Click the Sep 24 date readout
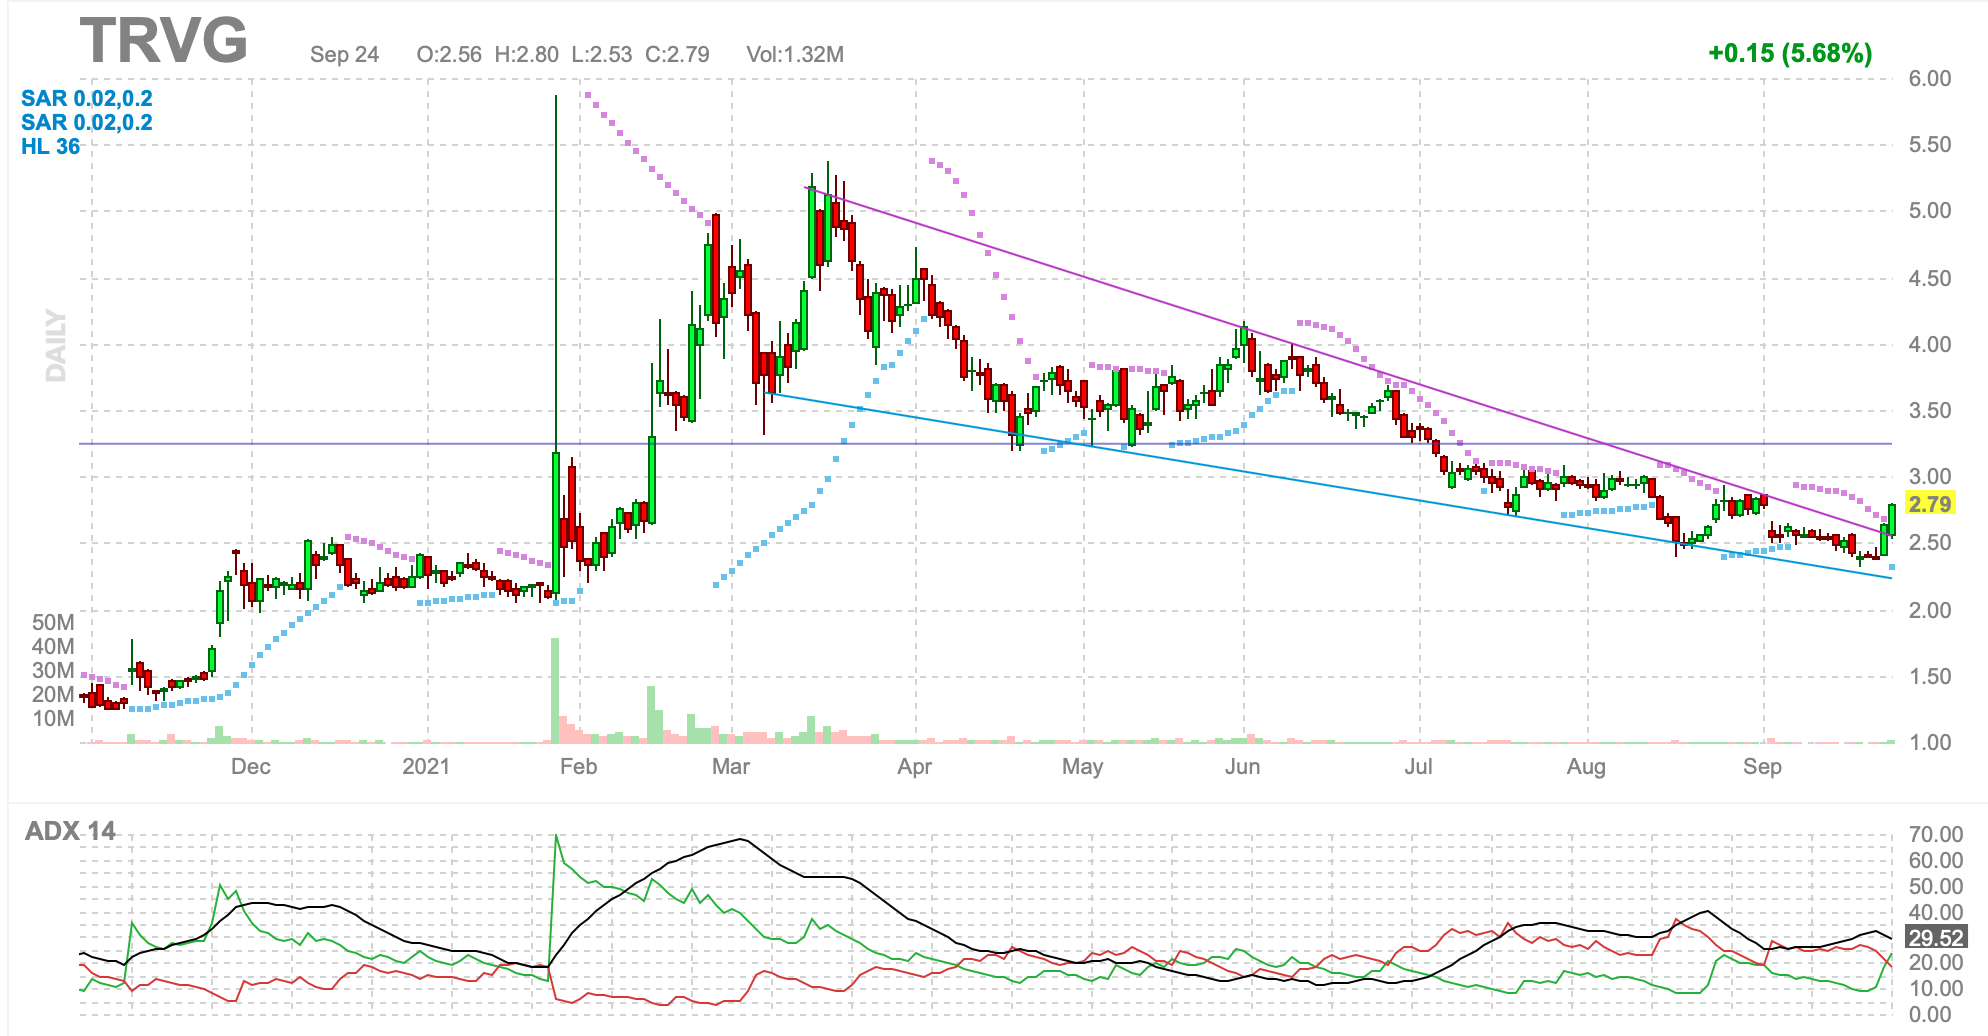Viewport: 1988px width, 1036px height. (344, 54)
